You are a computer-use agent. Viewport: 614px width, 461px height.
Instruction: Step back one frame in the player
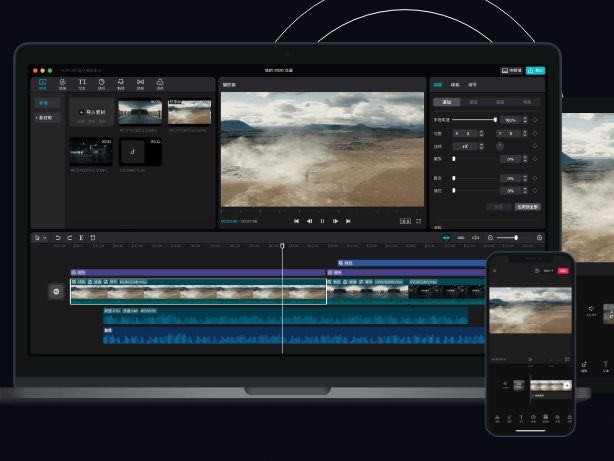tap(309, 221)
